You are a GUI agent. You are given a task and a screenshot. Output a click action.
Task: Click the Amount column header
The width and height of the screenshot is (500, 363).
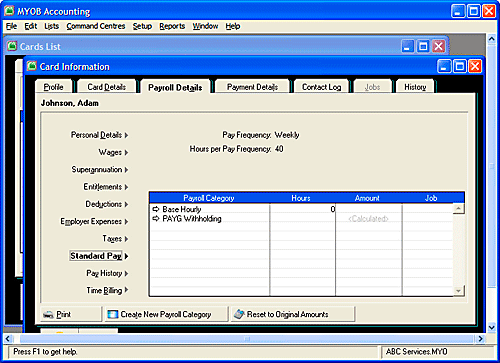coord(367,198)
